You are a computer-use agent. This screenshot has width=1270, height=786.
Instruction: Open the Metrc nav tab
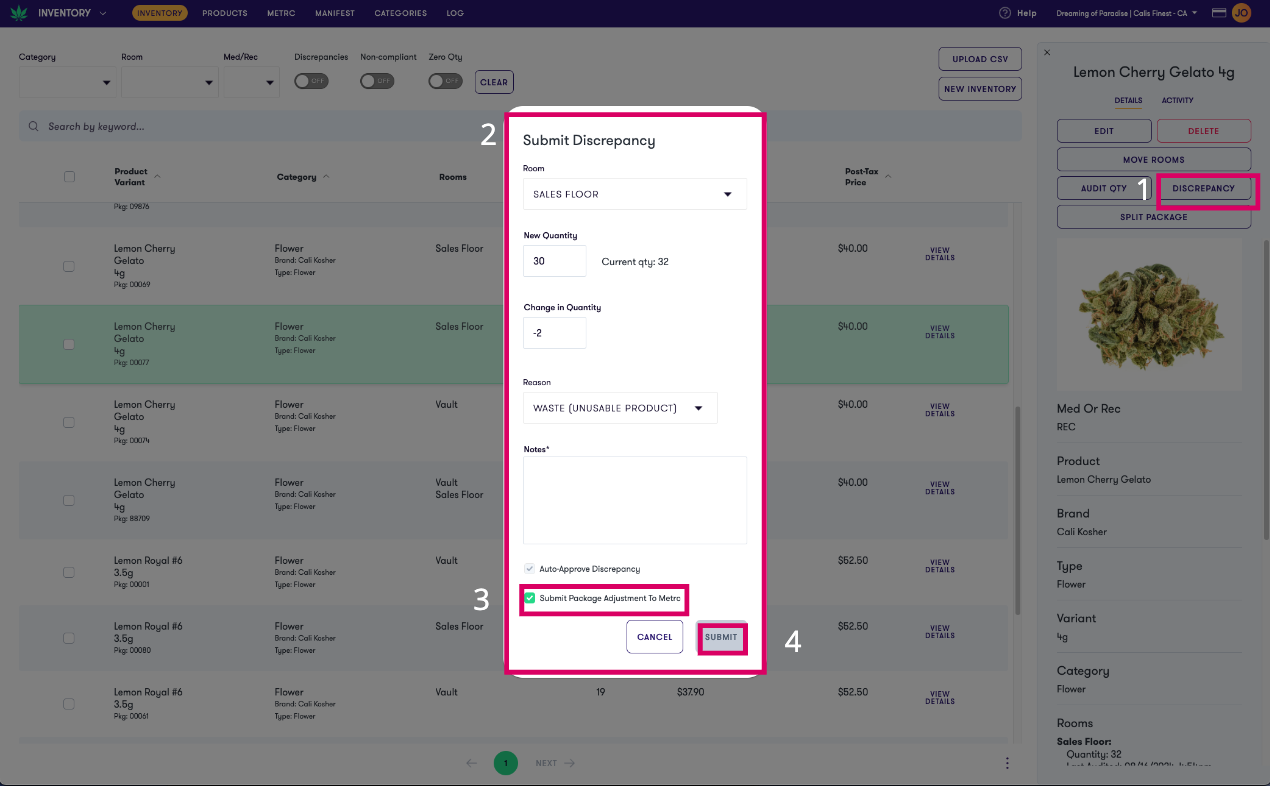click(x=281, y=13)
